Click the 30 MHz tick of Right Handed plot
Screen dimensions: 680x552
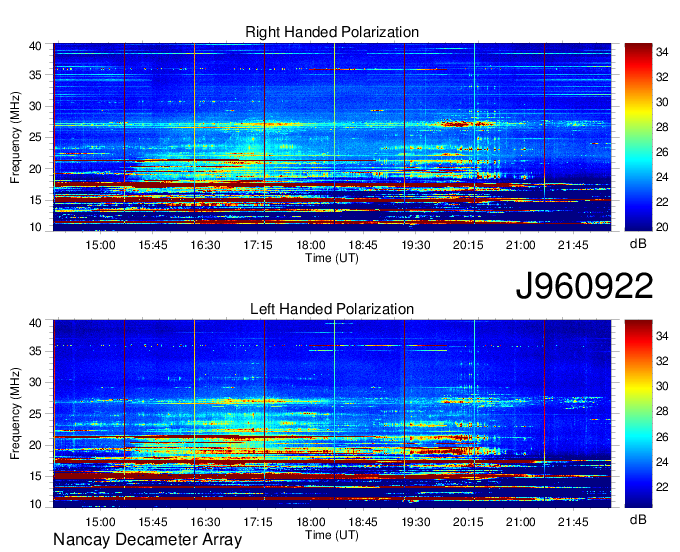coord(35,106)
